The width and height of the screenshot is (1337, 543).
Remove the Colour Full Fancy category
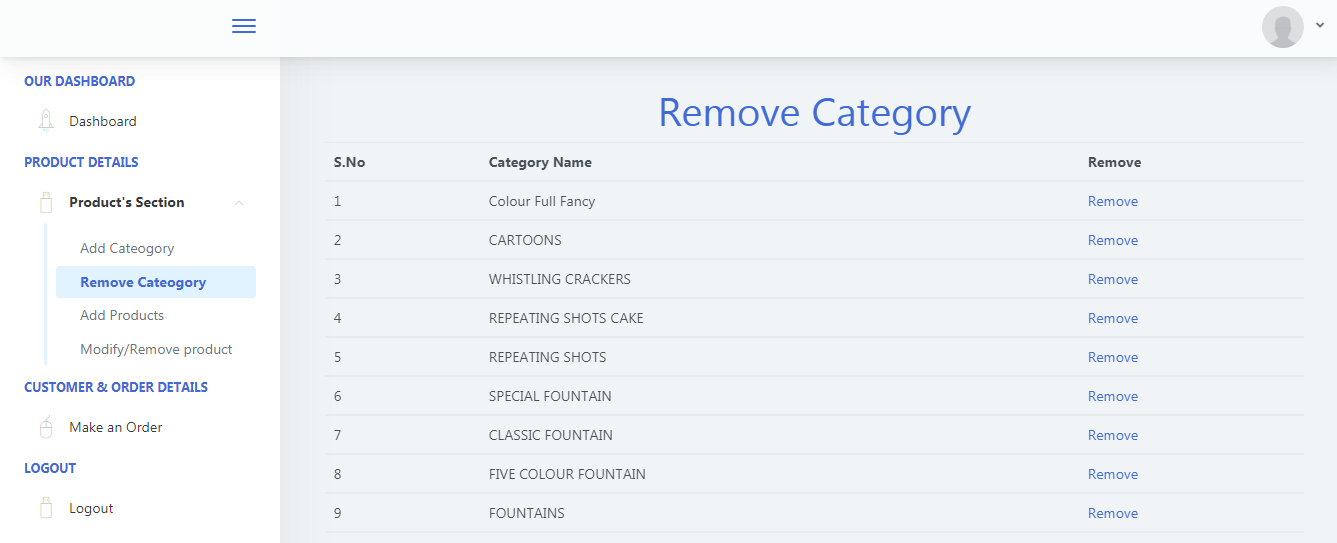1112,201
